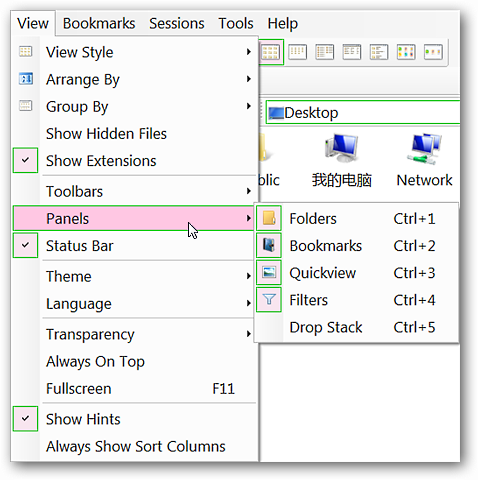Click the rightmost view style toolbar icon
This screenshot has height=480, width=478.
click(433, 52)
